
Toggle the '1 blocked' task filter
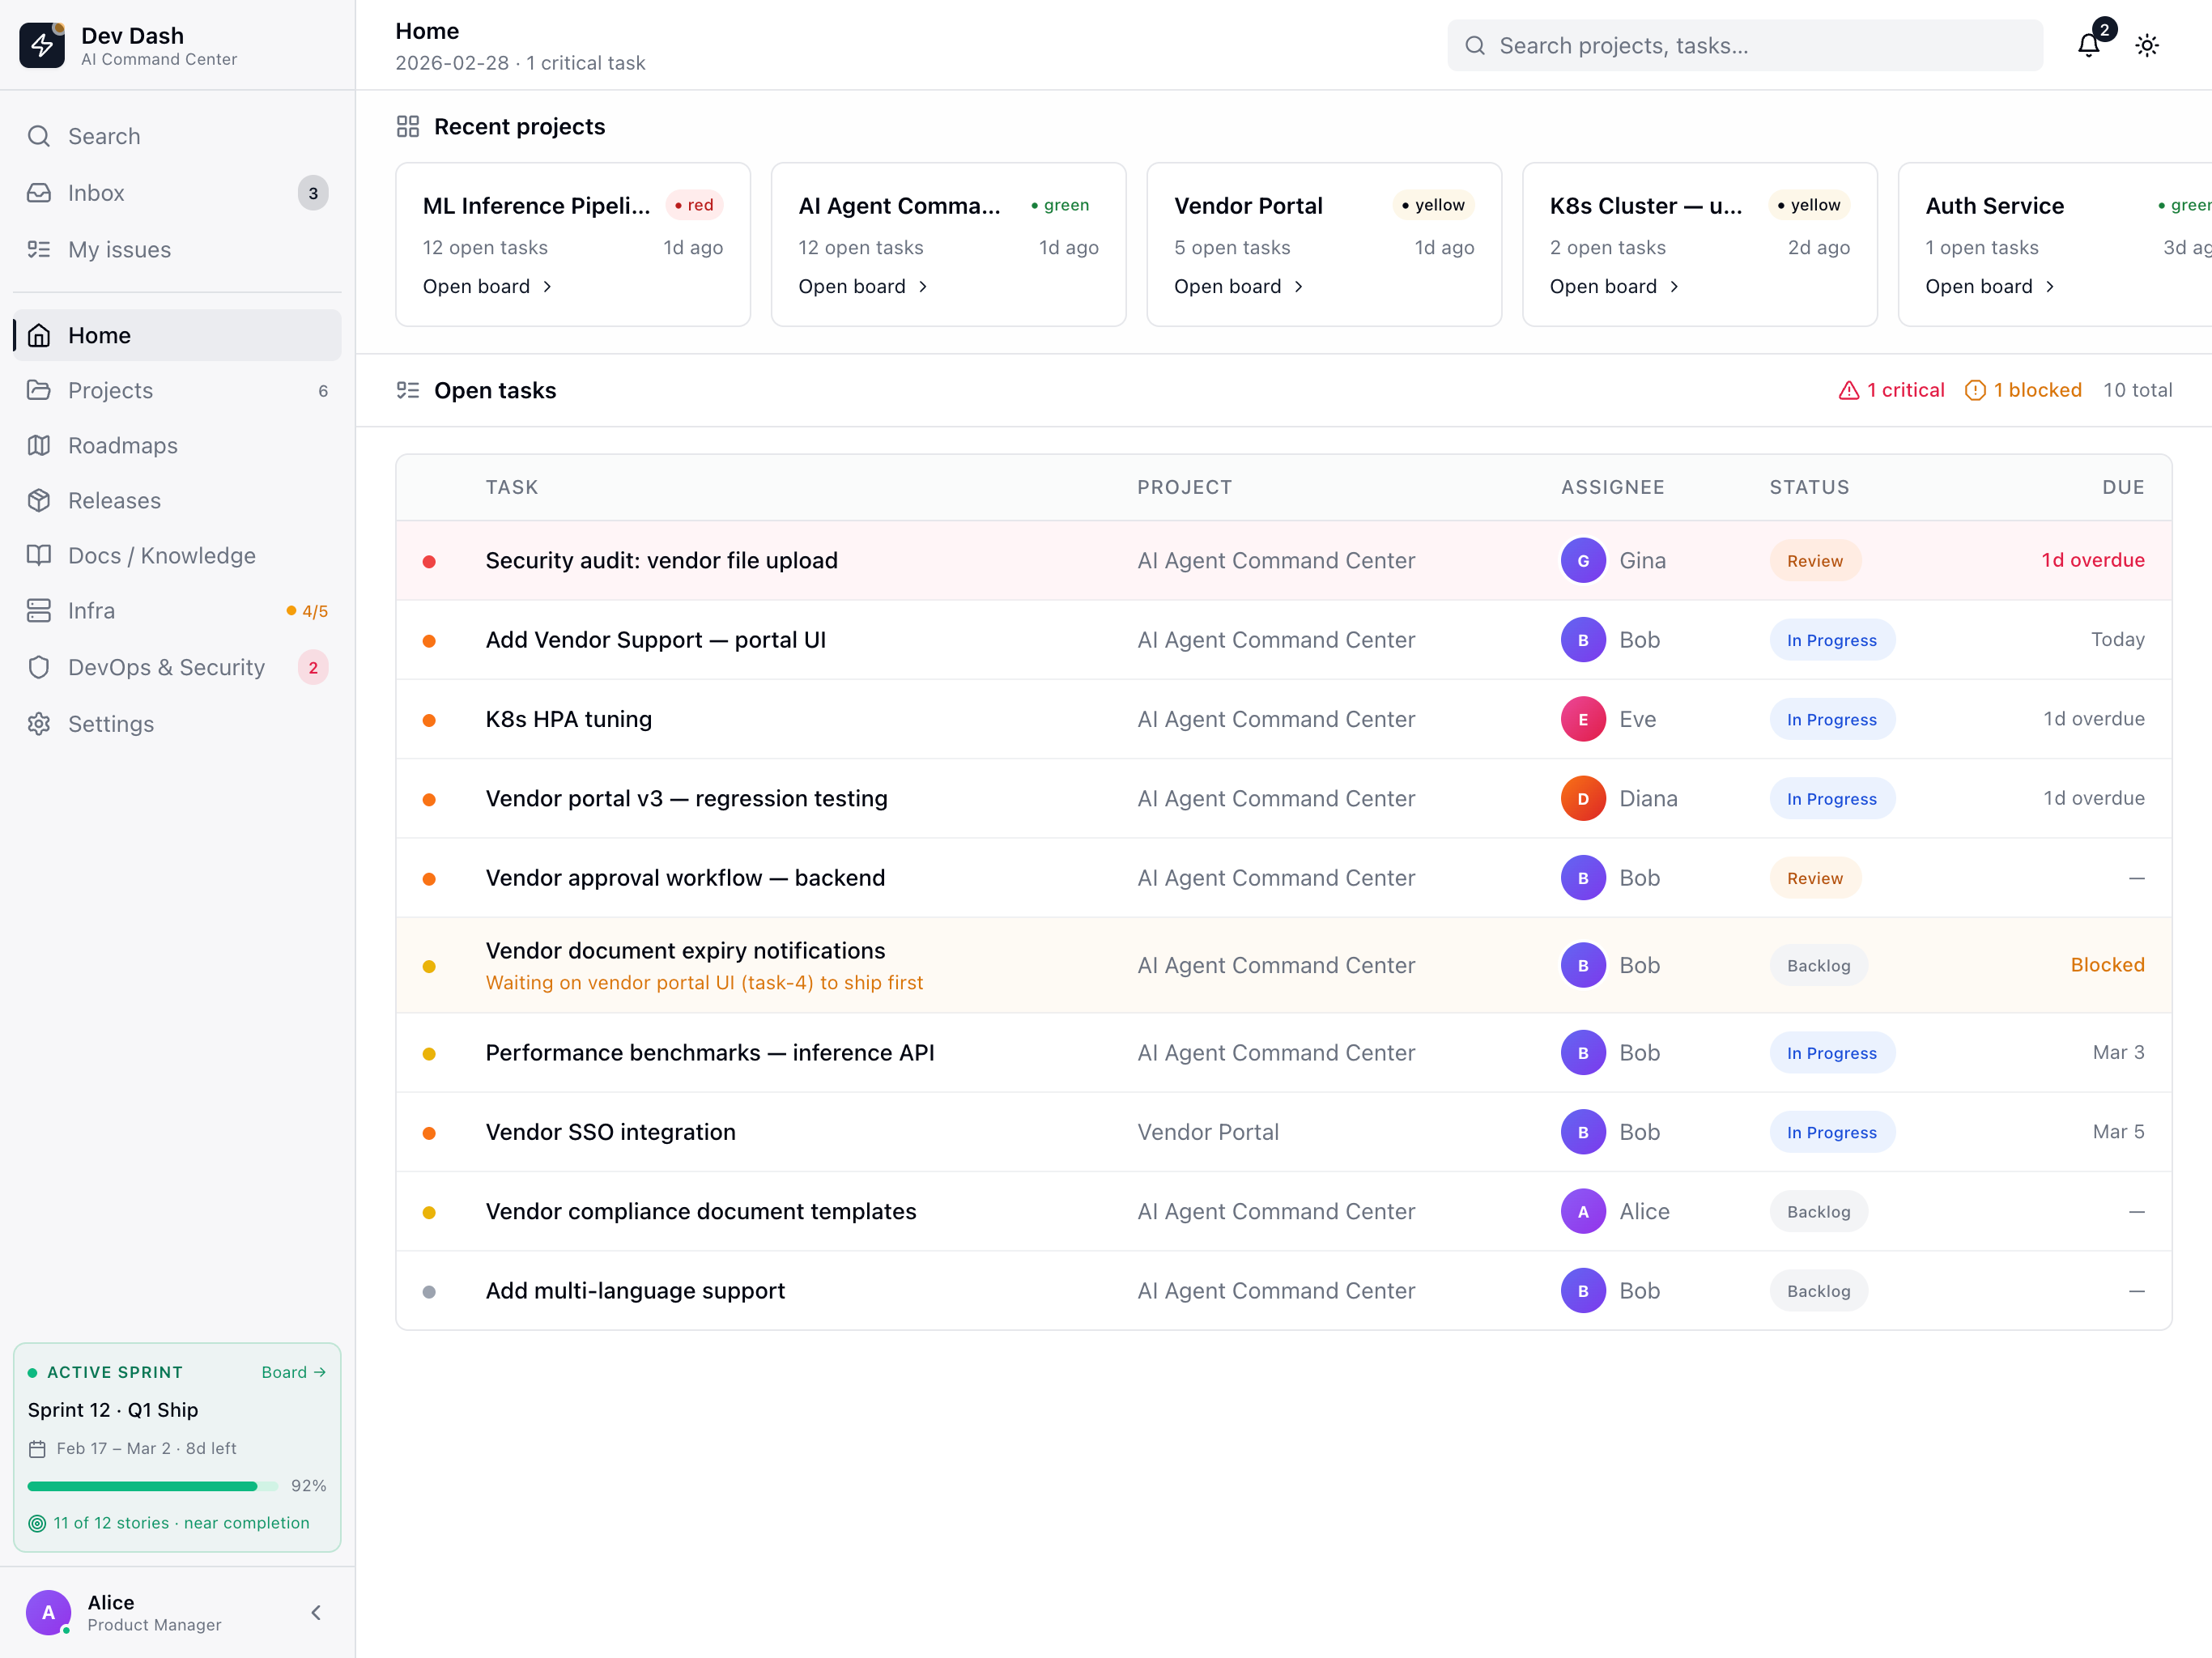[x=2023, y=390]
